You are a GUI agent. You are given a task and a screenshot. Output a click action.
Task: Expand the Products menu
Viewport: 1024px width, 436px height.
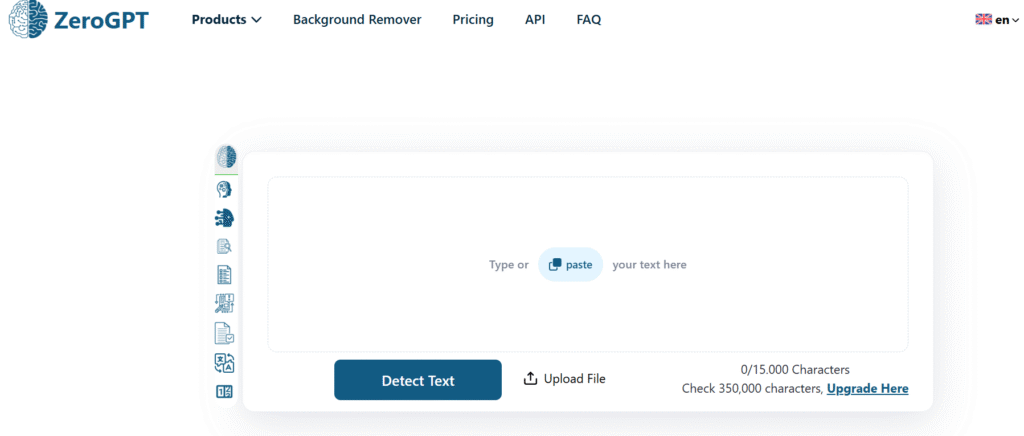pyautogui.click(x=227, y=20)
